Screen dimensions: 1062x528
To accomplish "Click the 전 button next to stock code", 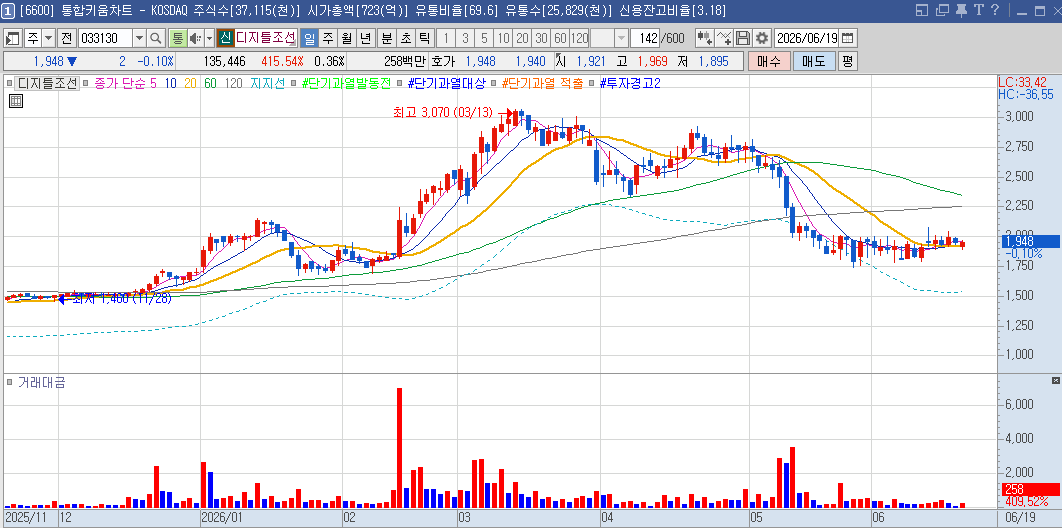I will click(x=66, y=38).
